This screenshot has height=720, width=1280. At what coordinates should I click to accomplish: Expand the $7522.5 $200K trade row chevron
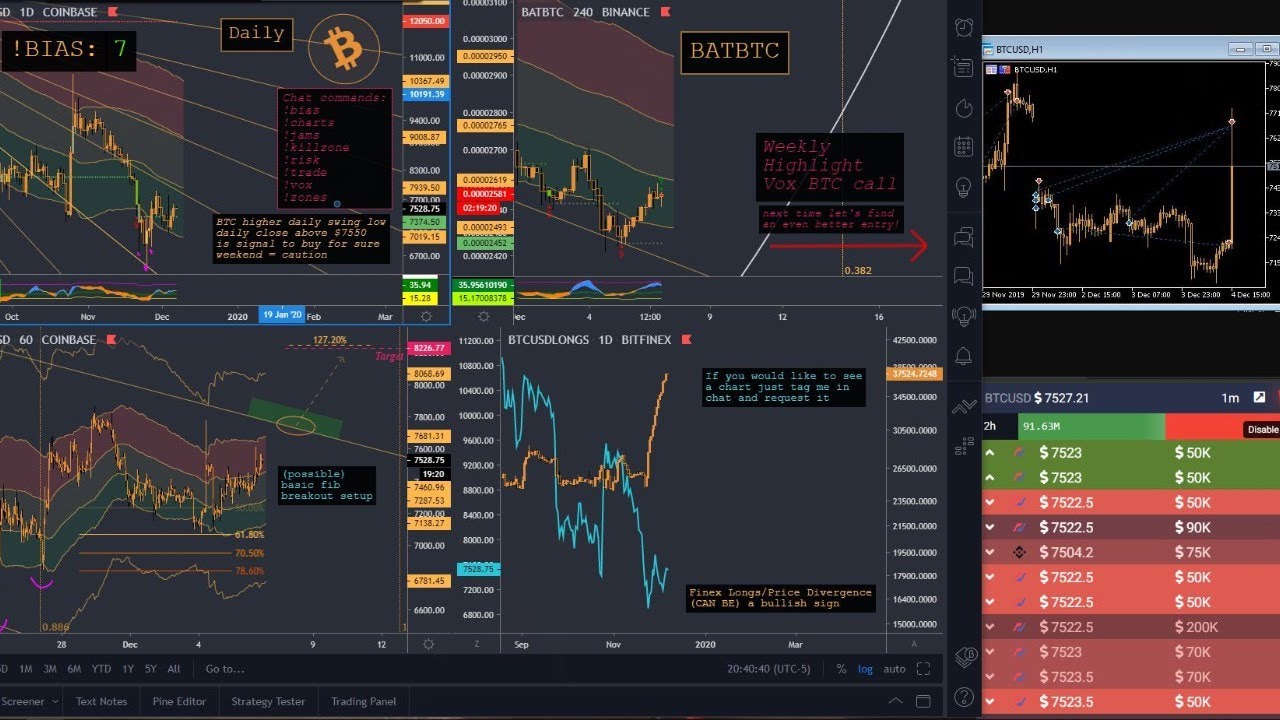[x=990, y=627]
